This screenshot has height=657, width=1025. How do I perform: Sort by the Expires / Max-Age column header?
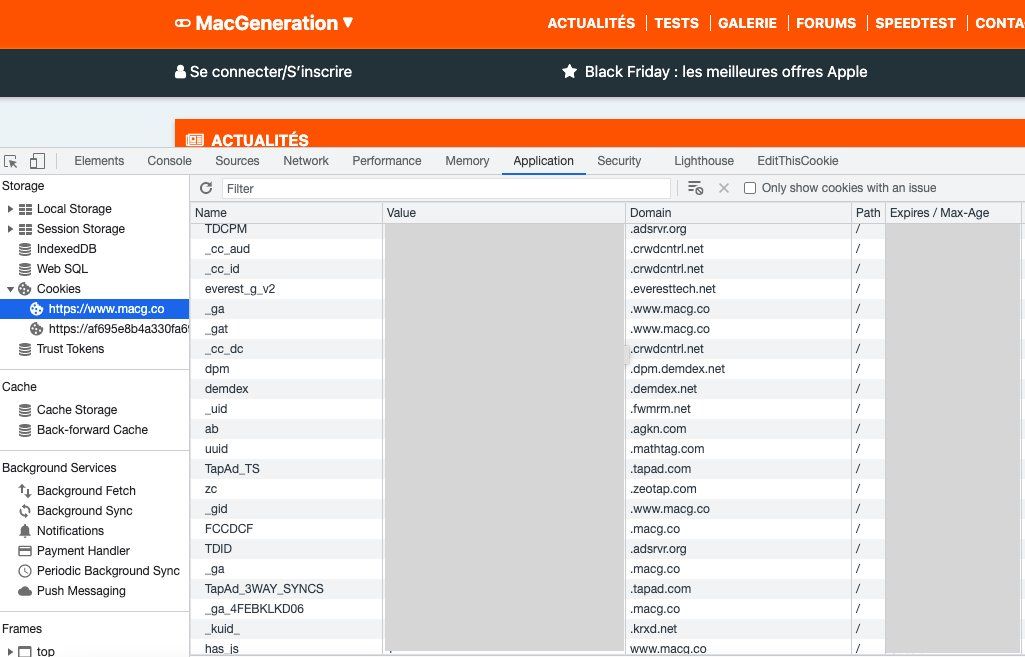click(x=952, y=212)
